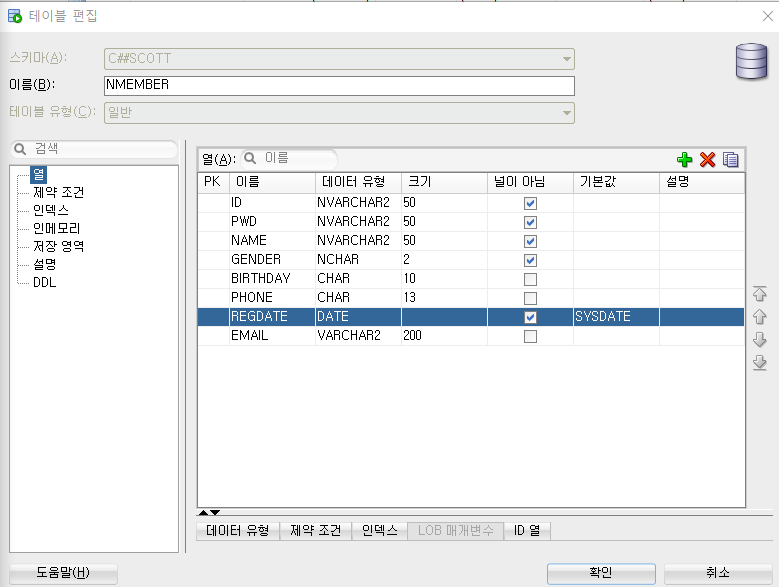Click the size 13 cell of PHONE
The height and width of the screenshot is (587, 779).
coord(444,298)
